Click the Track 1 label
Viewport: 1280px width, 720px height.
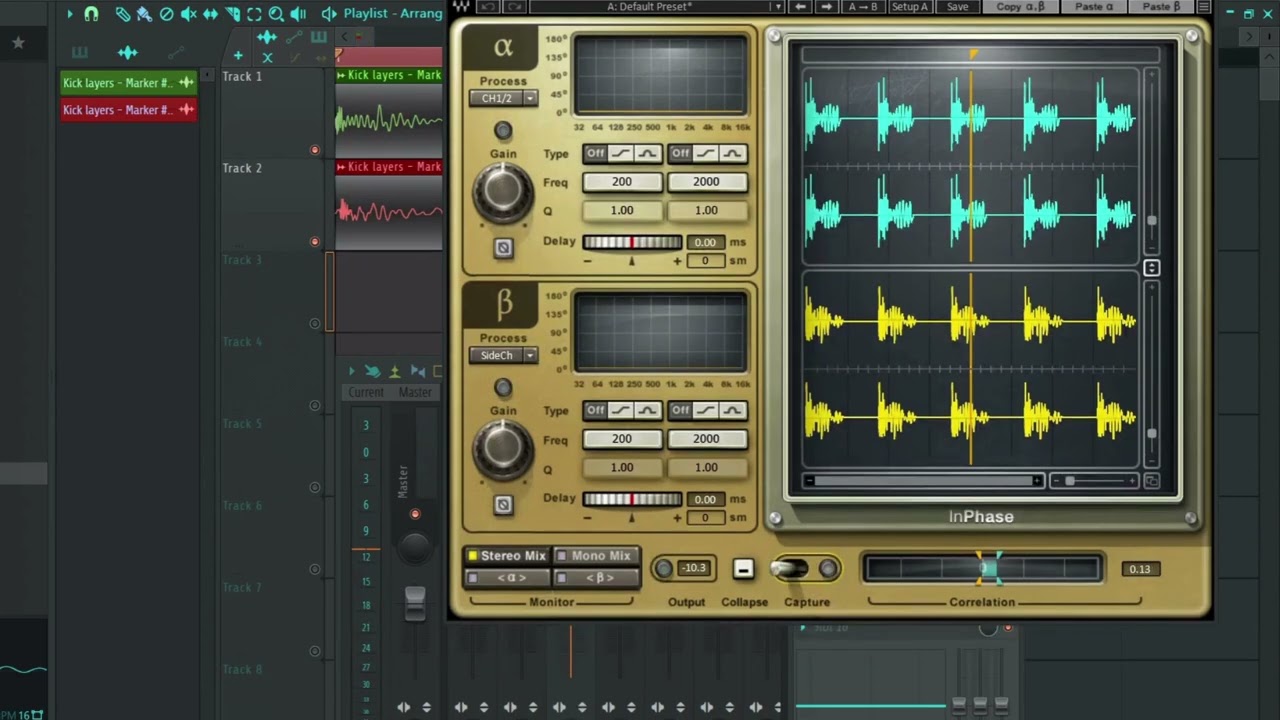[242, 76]
